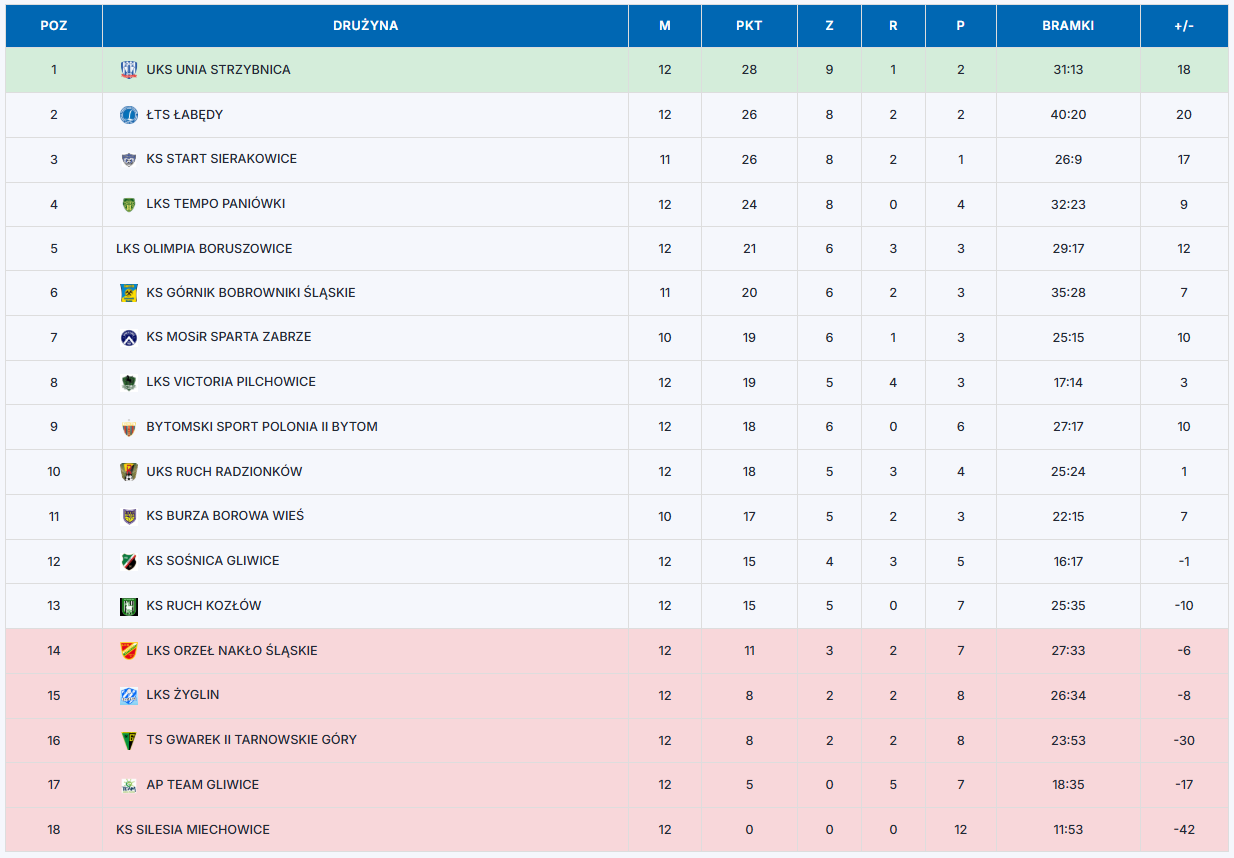Click the BRAMKI column header
Viewport: 1234px width, 858px height.
[1068, 26]
